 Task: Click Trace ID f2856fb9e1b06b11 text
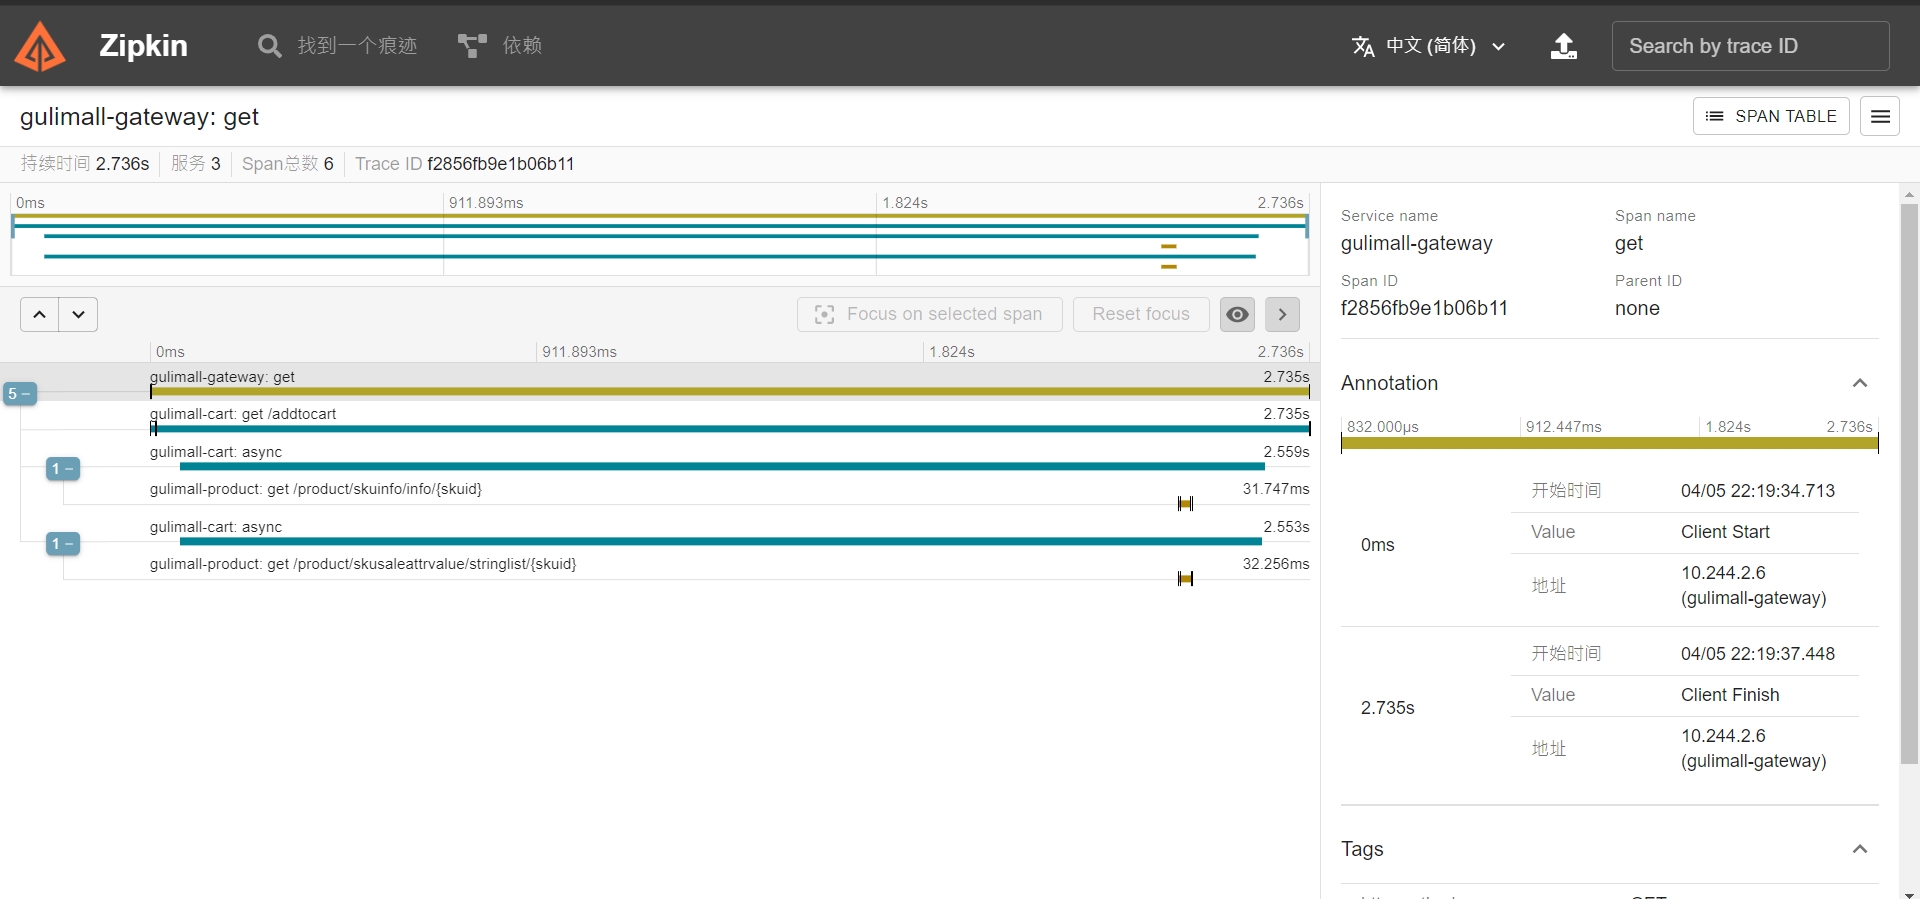(464, 164)
